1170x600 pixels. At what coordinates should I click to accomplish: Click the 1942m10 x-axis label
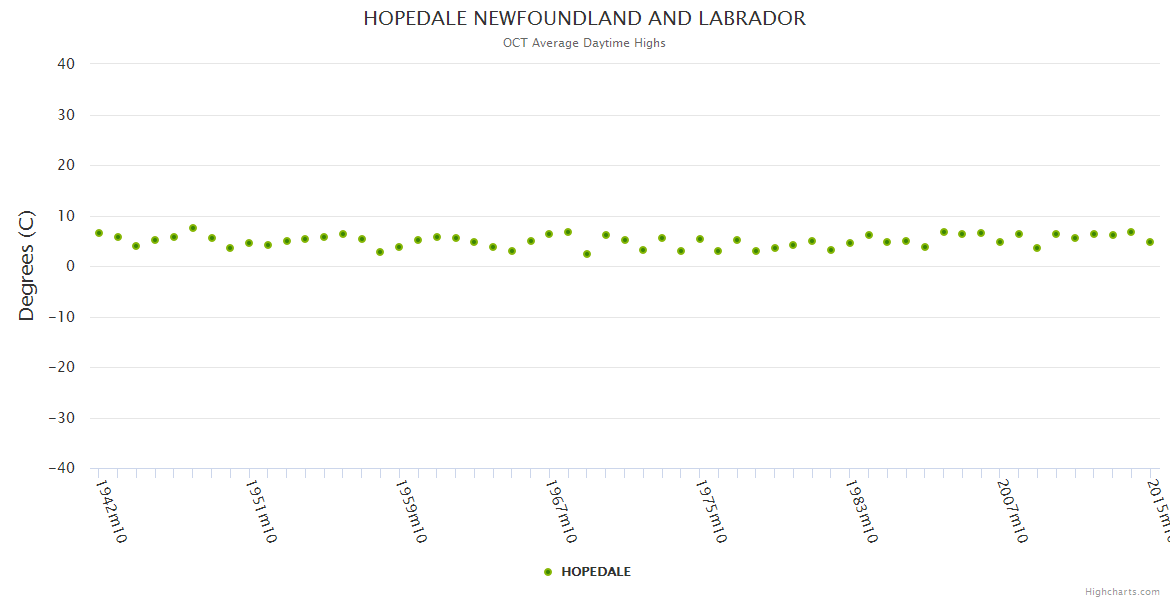[x=110, y=510]
